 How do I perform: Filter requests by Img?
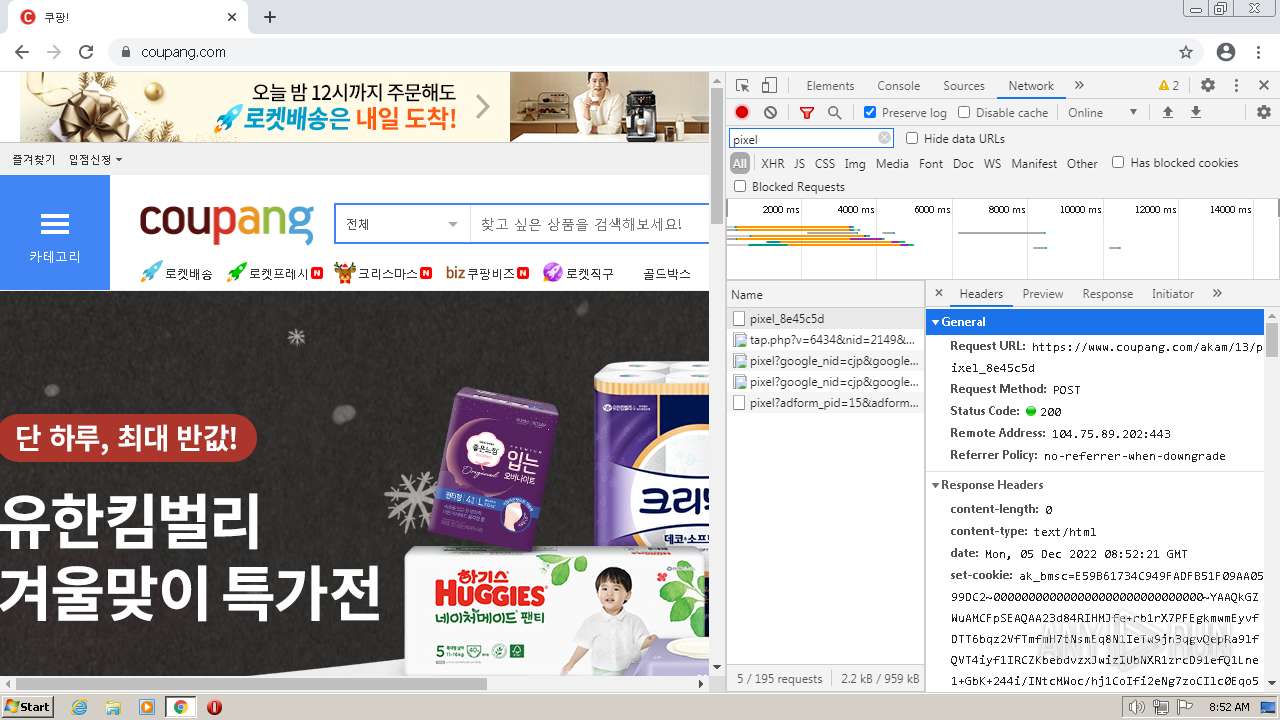coord(855,164)
